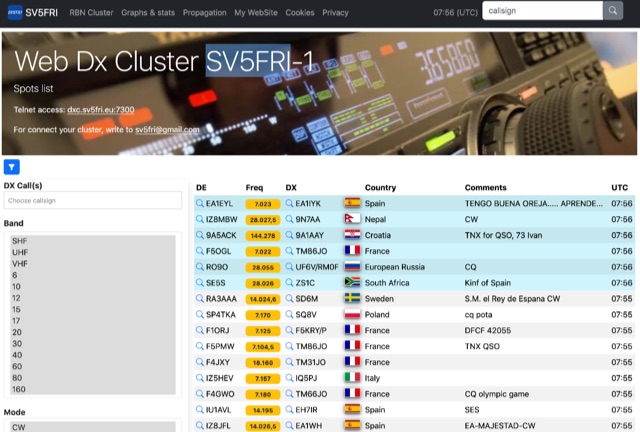The image size is (640, 432).
Task: Click the sv5fri@gmail.com email link
Action: click(167, 130)
